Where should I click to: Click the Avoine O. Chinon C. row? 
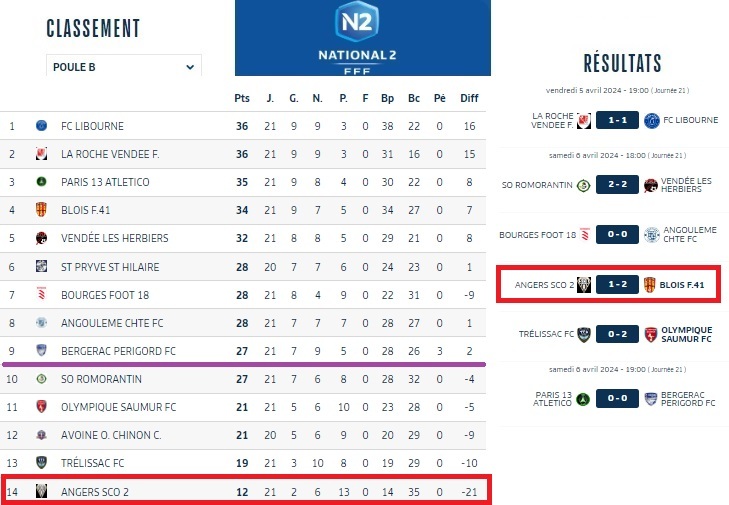(112, 435)
